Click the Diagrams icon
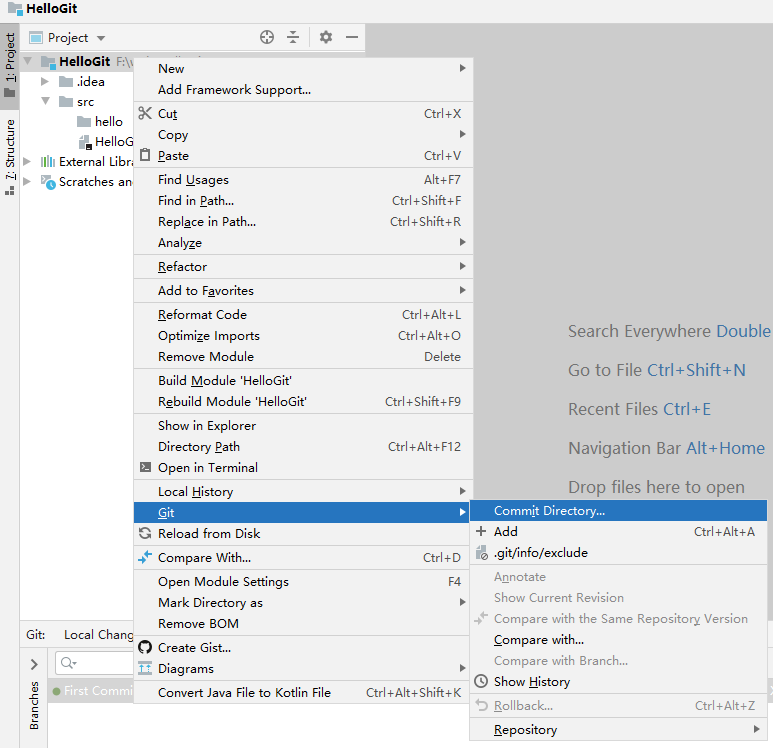Screen dimensions: 773x748 (145, 668)
